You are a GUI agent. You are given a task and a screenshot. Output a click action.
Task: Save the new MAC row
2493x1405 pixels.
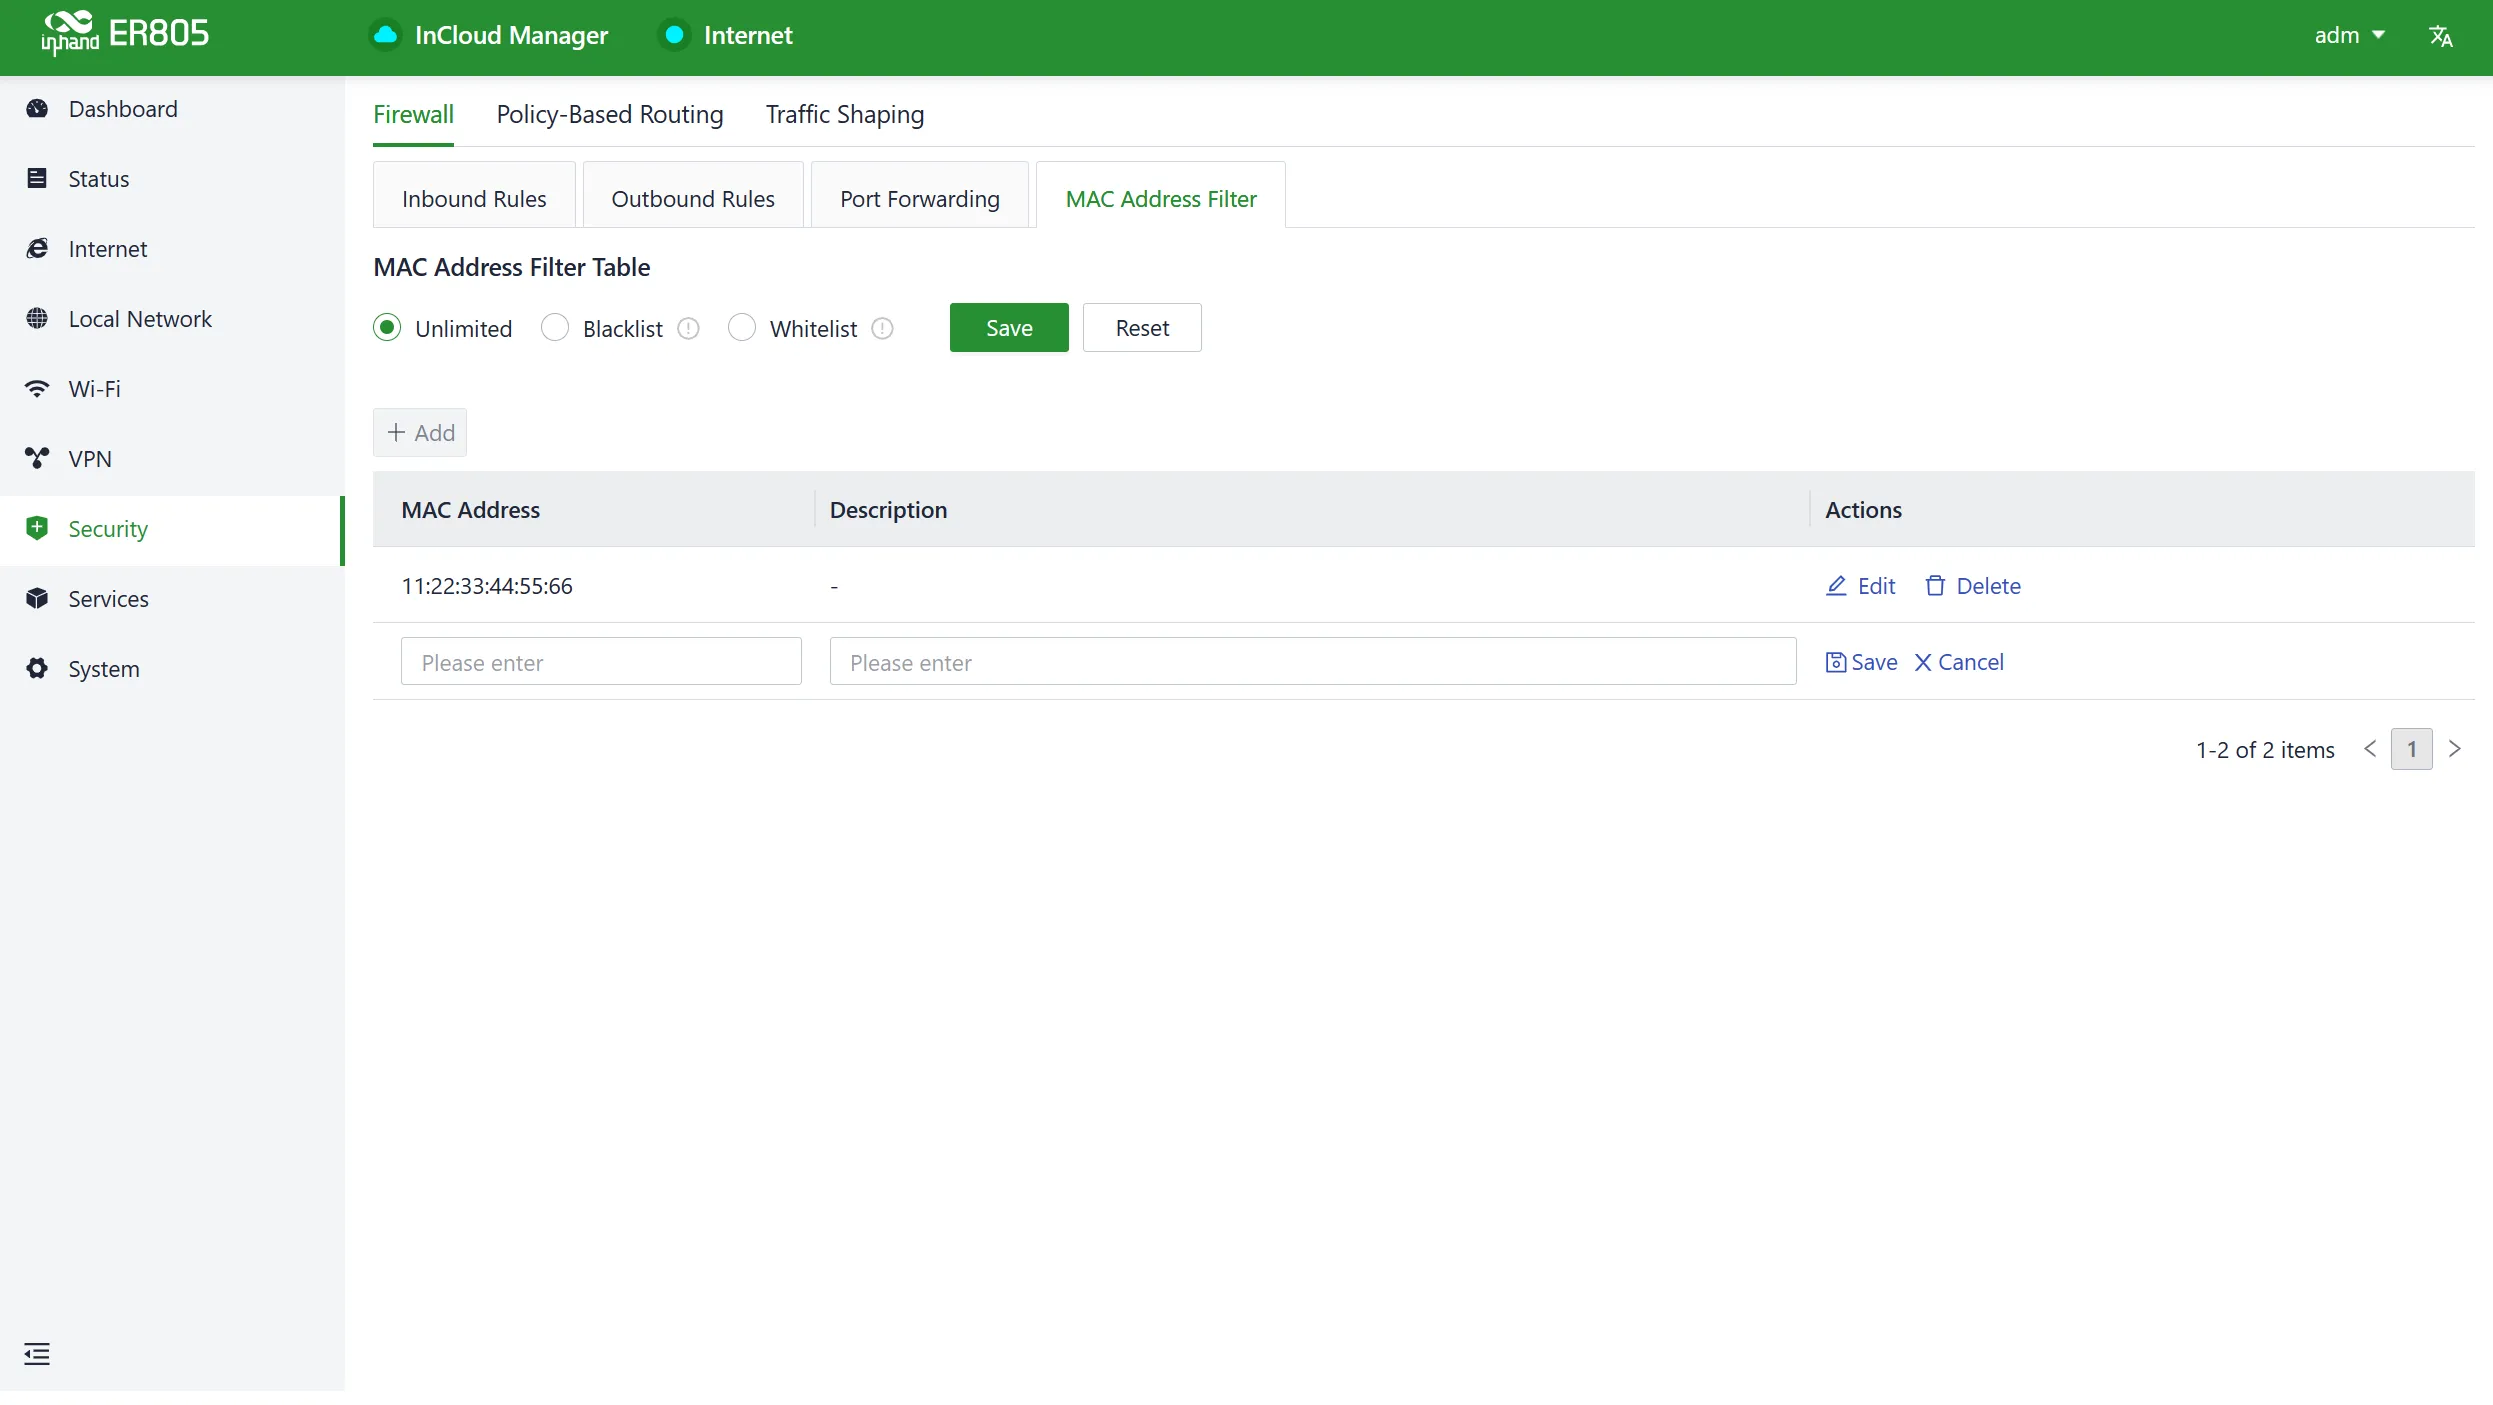coord(1861,662)
